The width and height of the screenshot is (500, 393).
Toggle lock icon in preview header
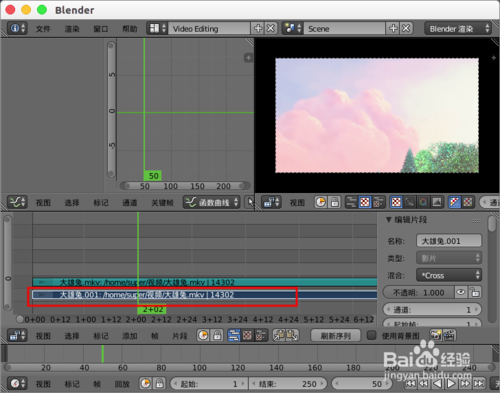(x=334, y=202)
